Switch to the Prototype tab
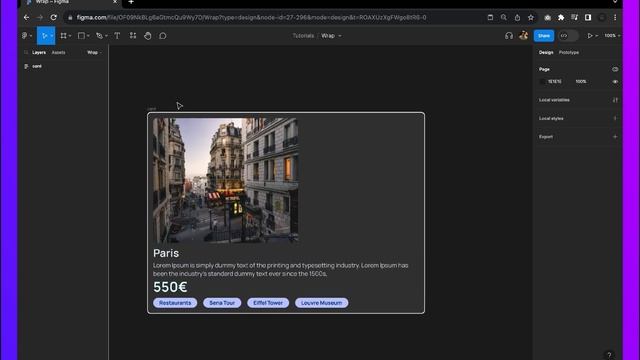Viewport: 640px width, 360px height. (x=569, y=53)
